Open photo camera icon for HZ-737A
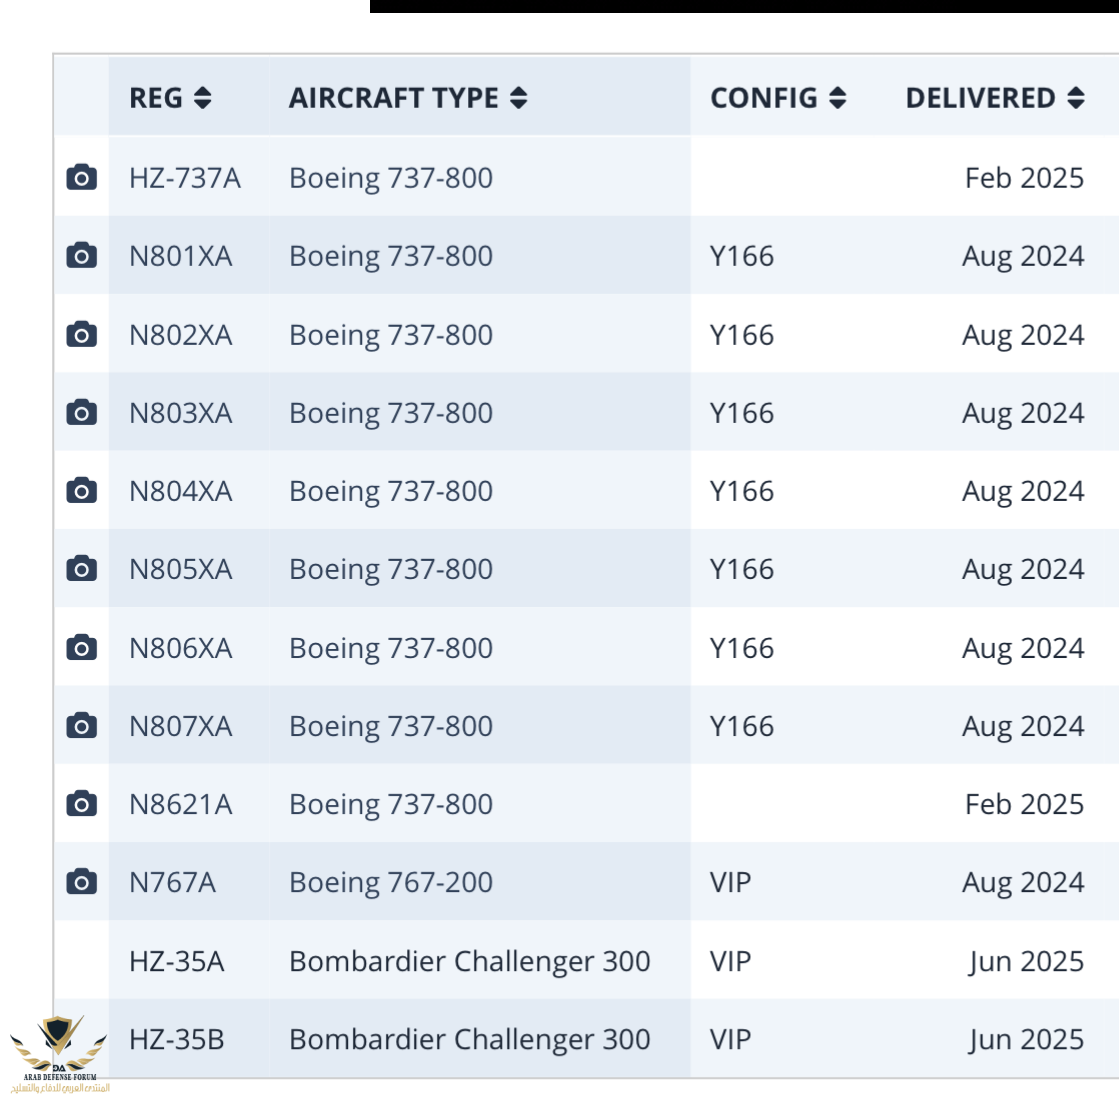This screenshot has width=1119, height=1096. click(81, 178)
